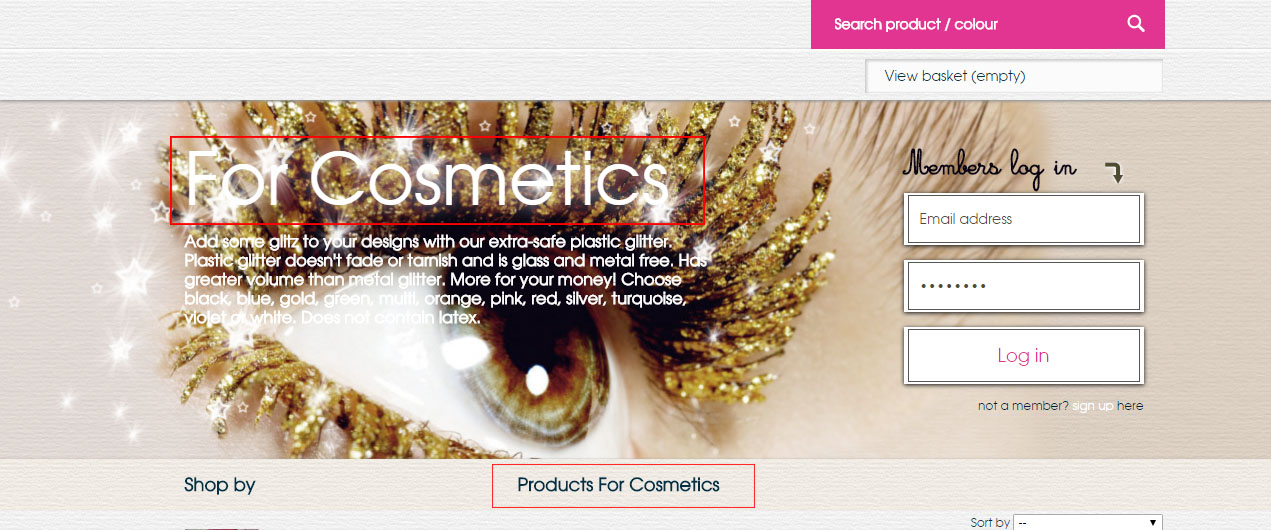The height and width of the screenshot is (530, 1271).
Task: Select the Products For Cosmetics heading
Action: pos(618,485)
